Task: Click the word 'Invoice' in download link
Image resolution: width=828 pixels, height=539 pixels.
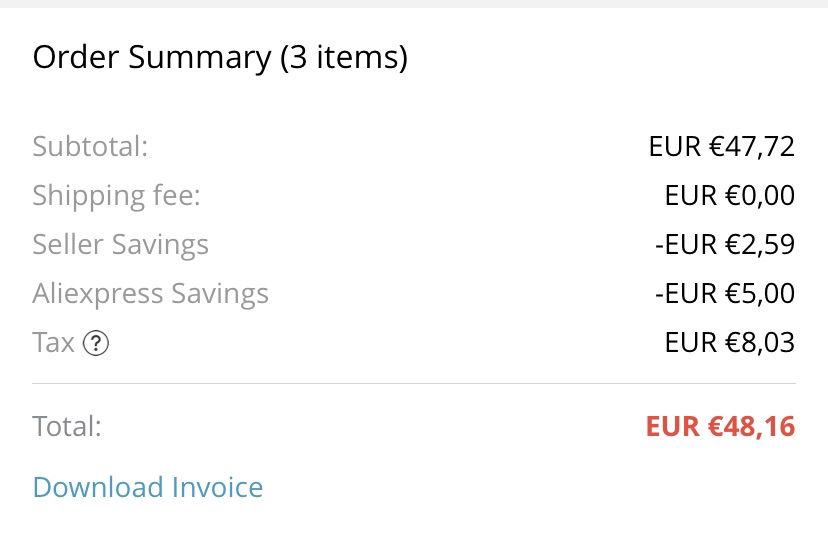Action: tap(217, 487)
